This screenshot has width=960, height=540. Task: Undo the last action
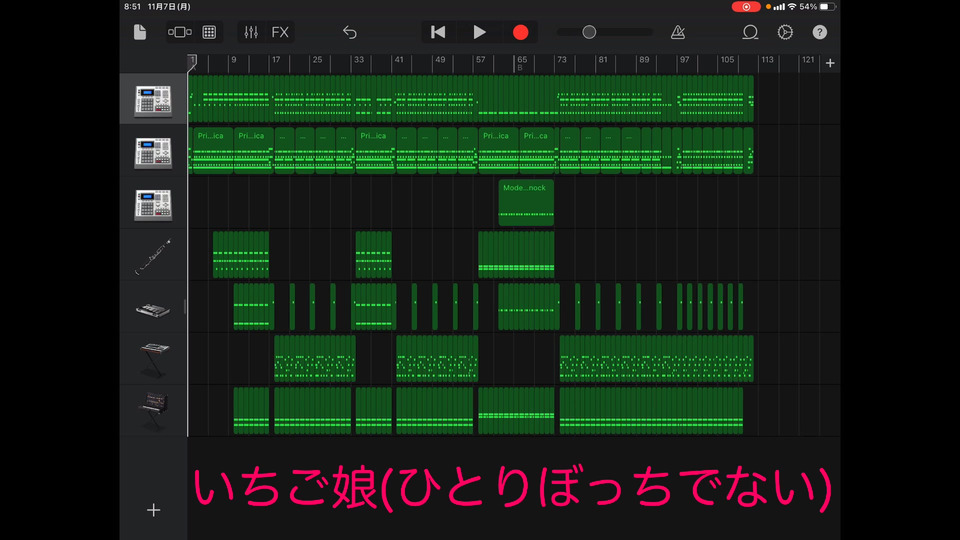coord(350,32)
